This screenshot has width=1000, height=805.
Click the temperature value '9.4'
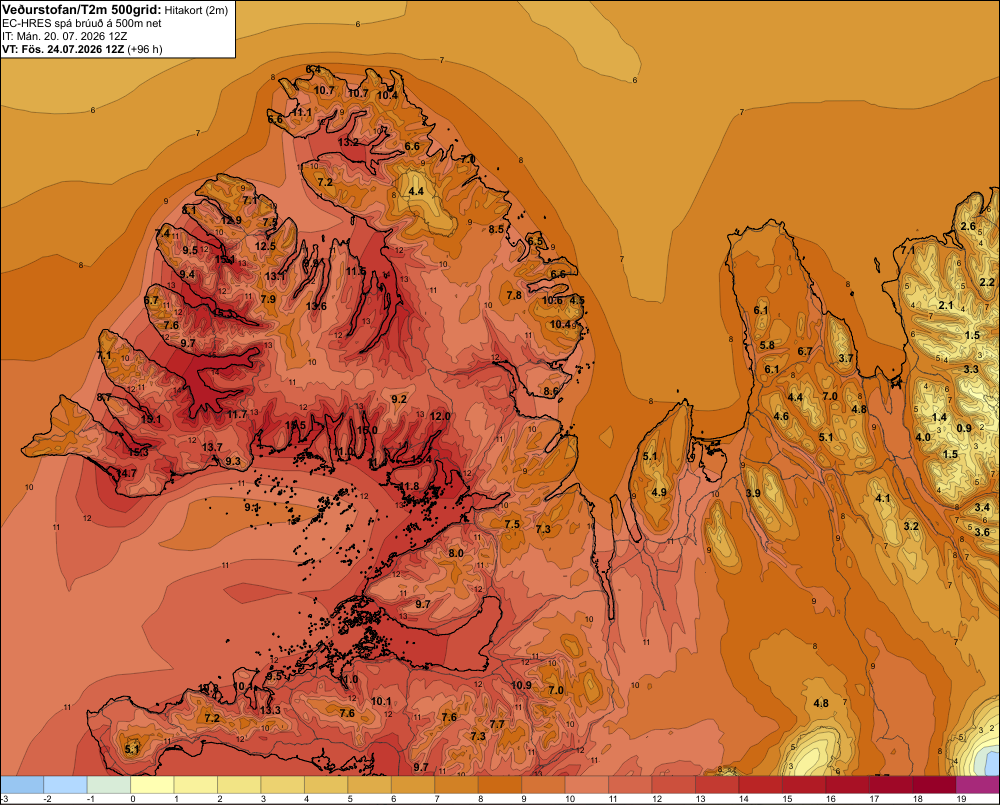tap(187, 274)
